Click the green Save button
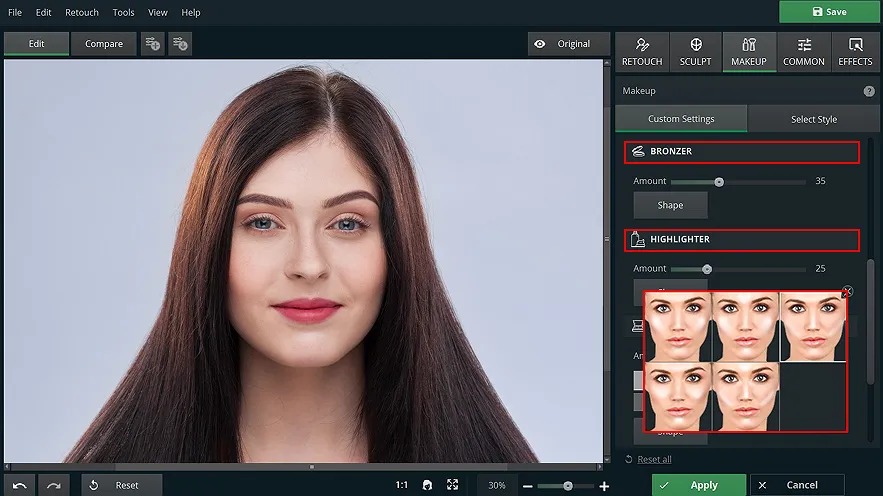Viewport: 883px width, 496px height. pyautogui.click(x=830, y=12)
